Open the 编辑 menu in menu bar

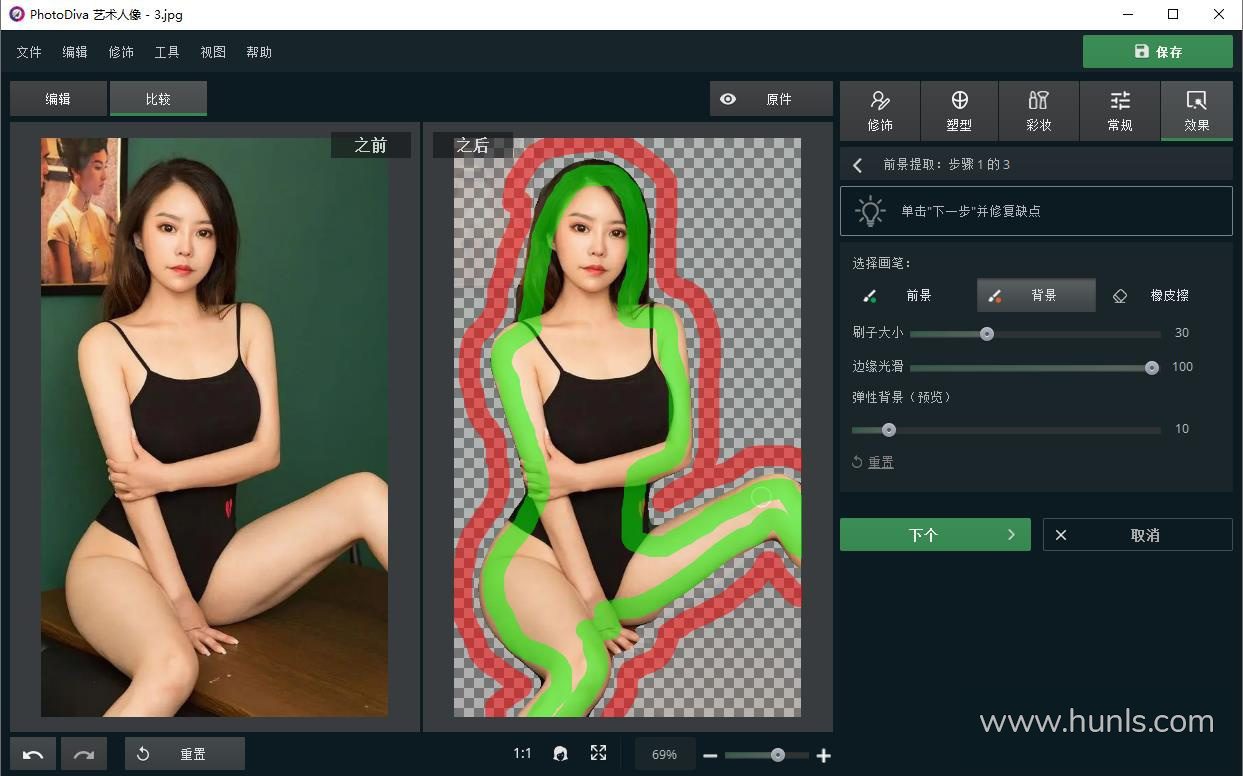click(75, 52)
